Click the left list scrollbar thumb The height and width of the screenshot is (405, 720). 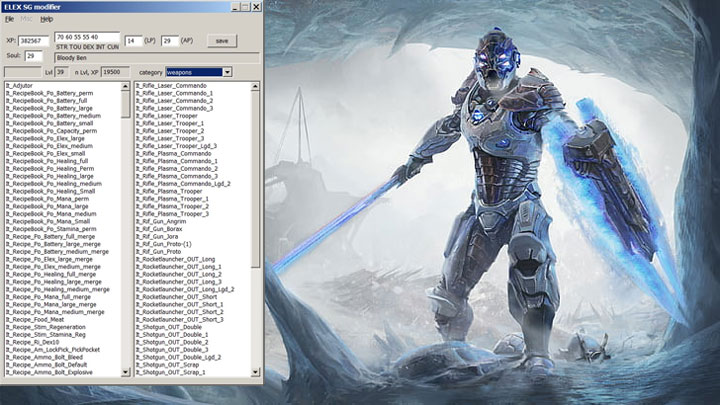[x=125, y=104]
